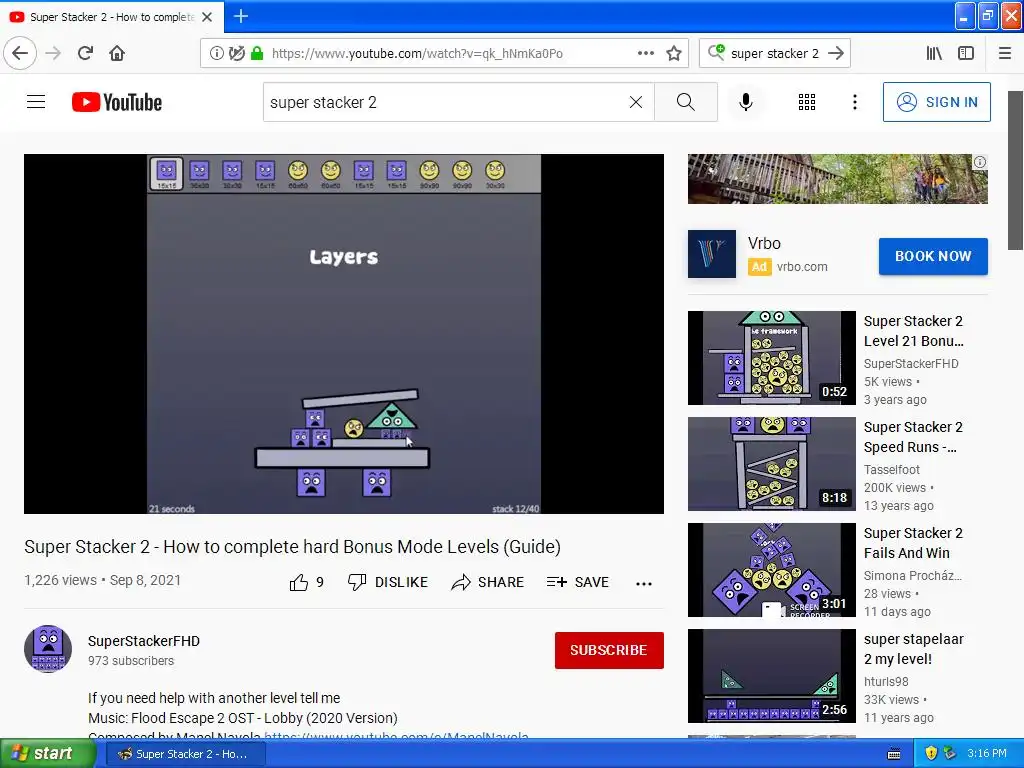This screenshot has width=1024, height=768.
Task: Click the video title text
Action: (293, 547)
